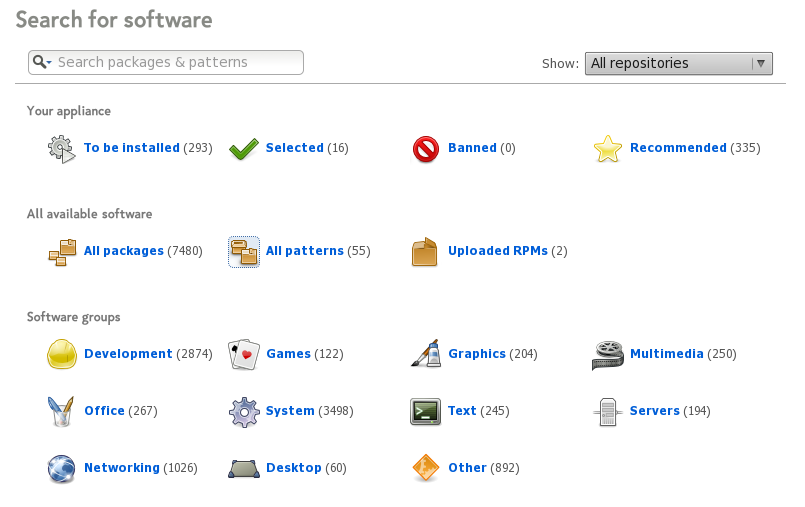Viewport: 805px width, 507px height.
Task: Browse the System software group link
Action: [290, 411]
